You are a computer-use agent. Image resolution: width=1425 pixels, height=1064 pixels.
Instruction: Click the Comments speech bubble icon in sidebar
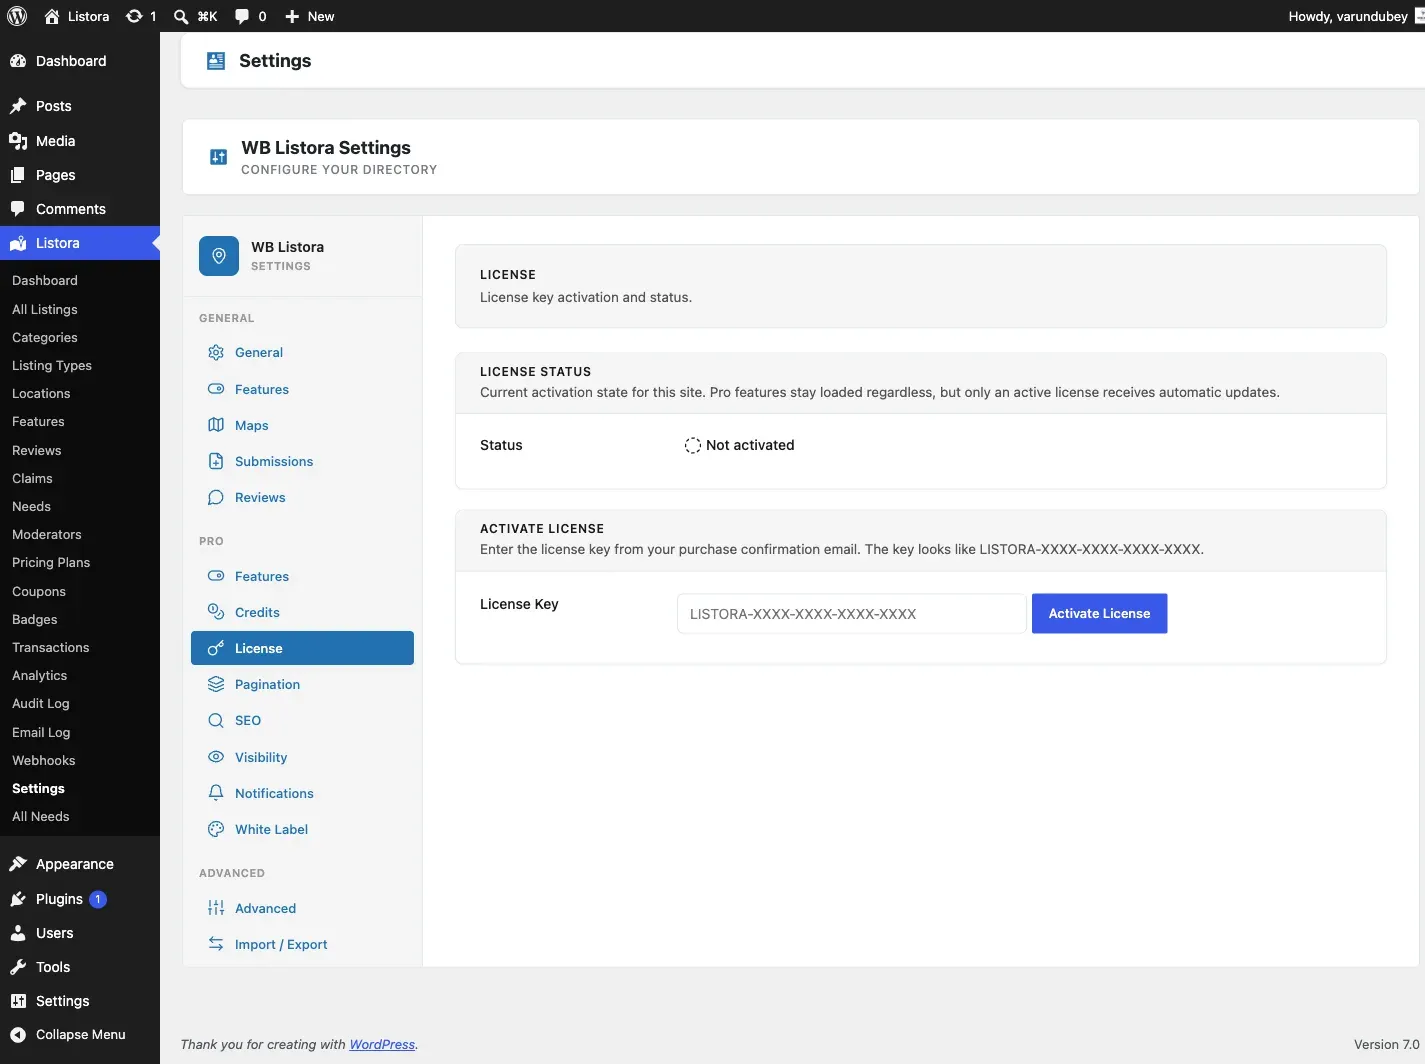[x=18, y=209]
